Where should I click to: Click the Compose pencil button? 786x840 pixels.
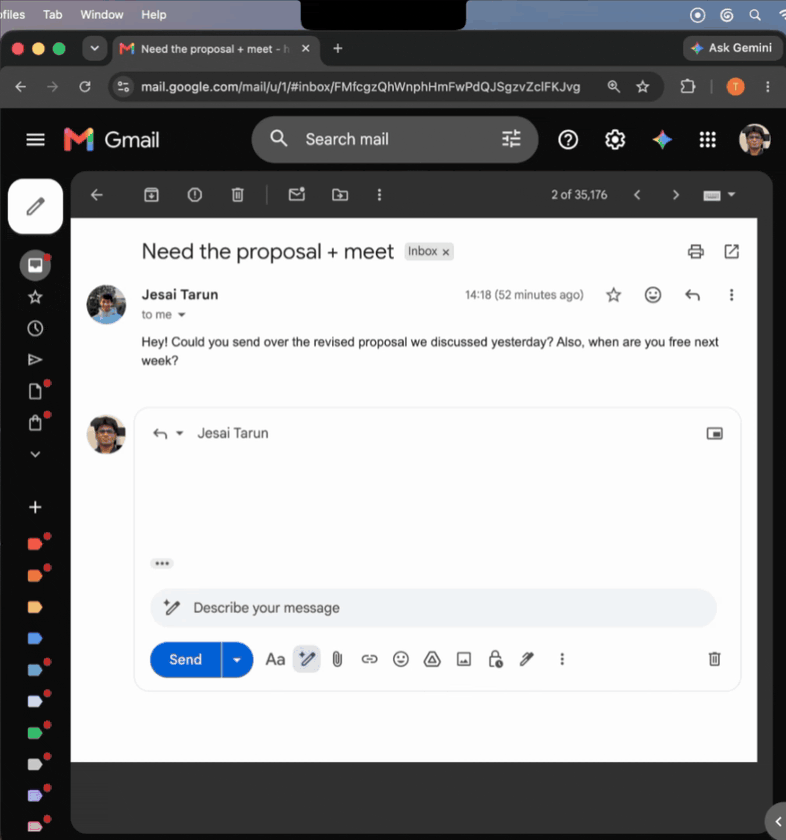click(x=35, y=206)
